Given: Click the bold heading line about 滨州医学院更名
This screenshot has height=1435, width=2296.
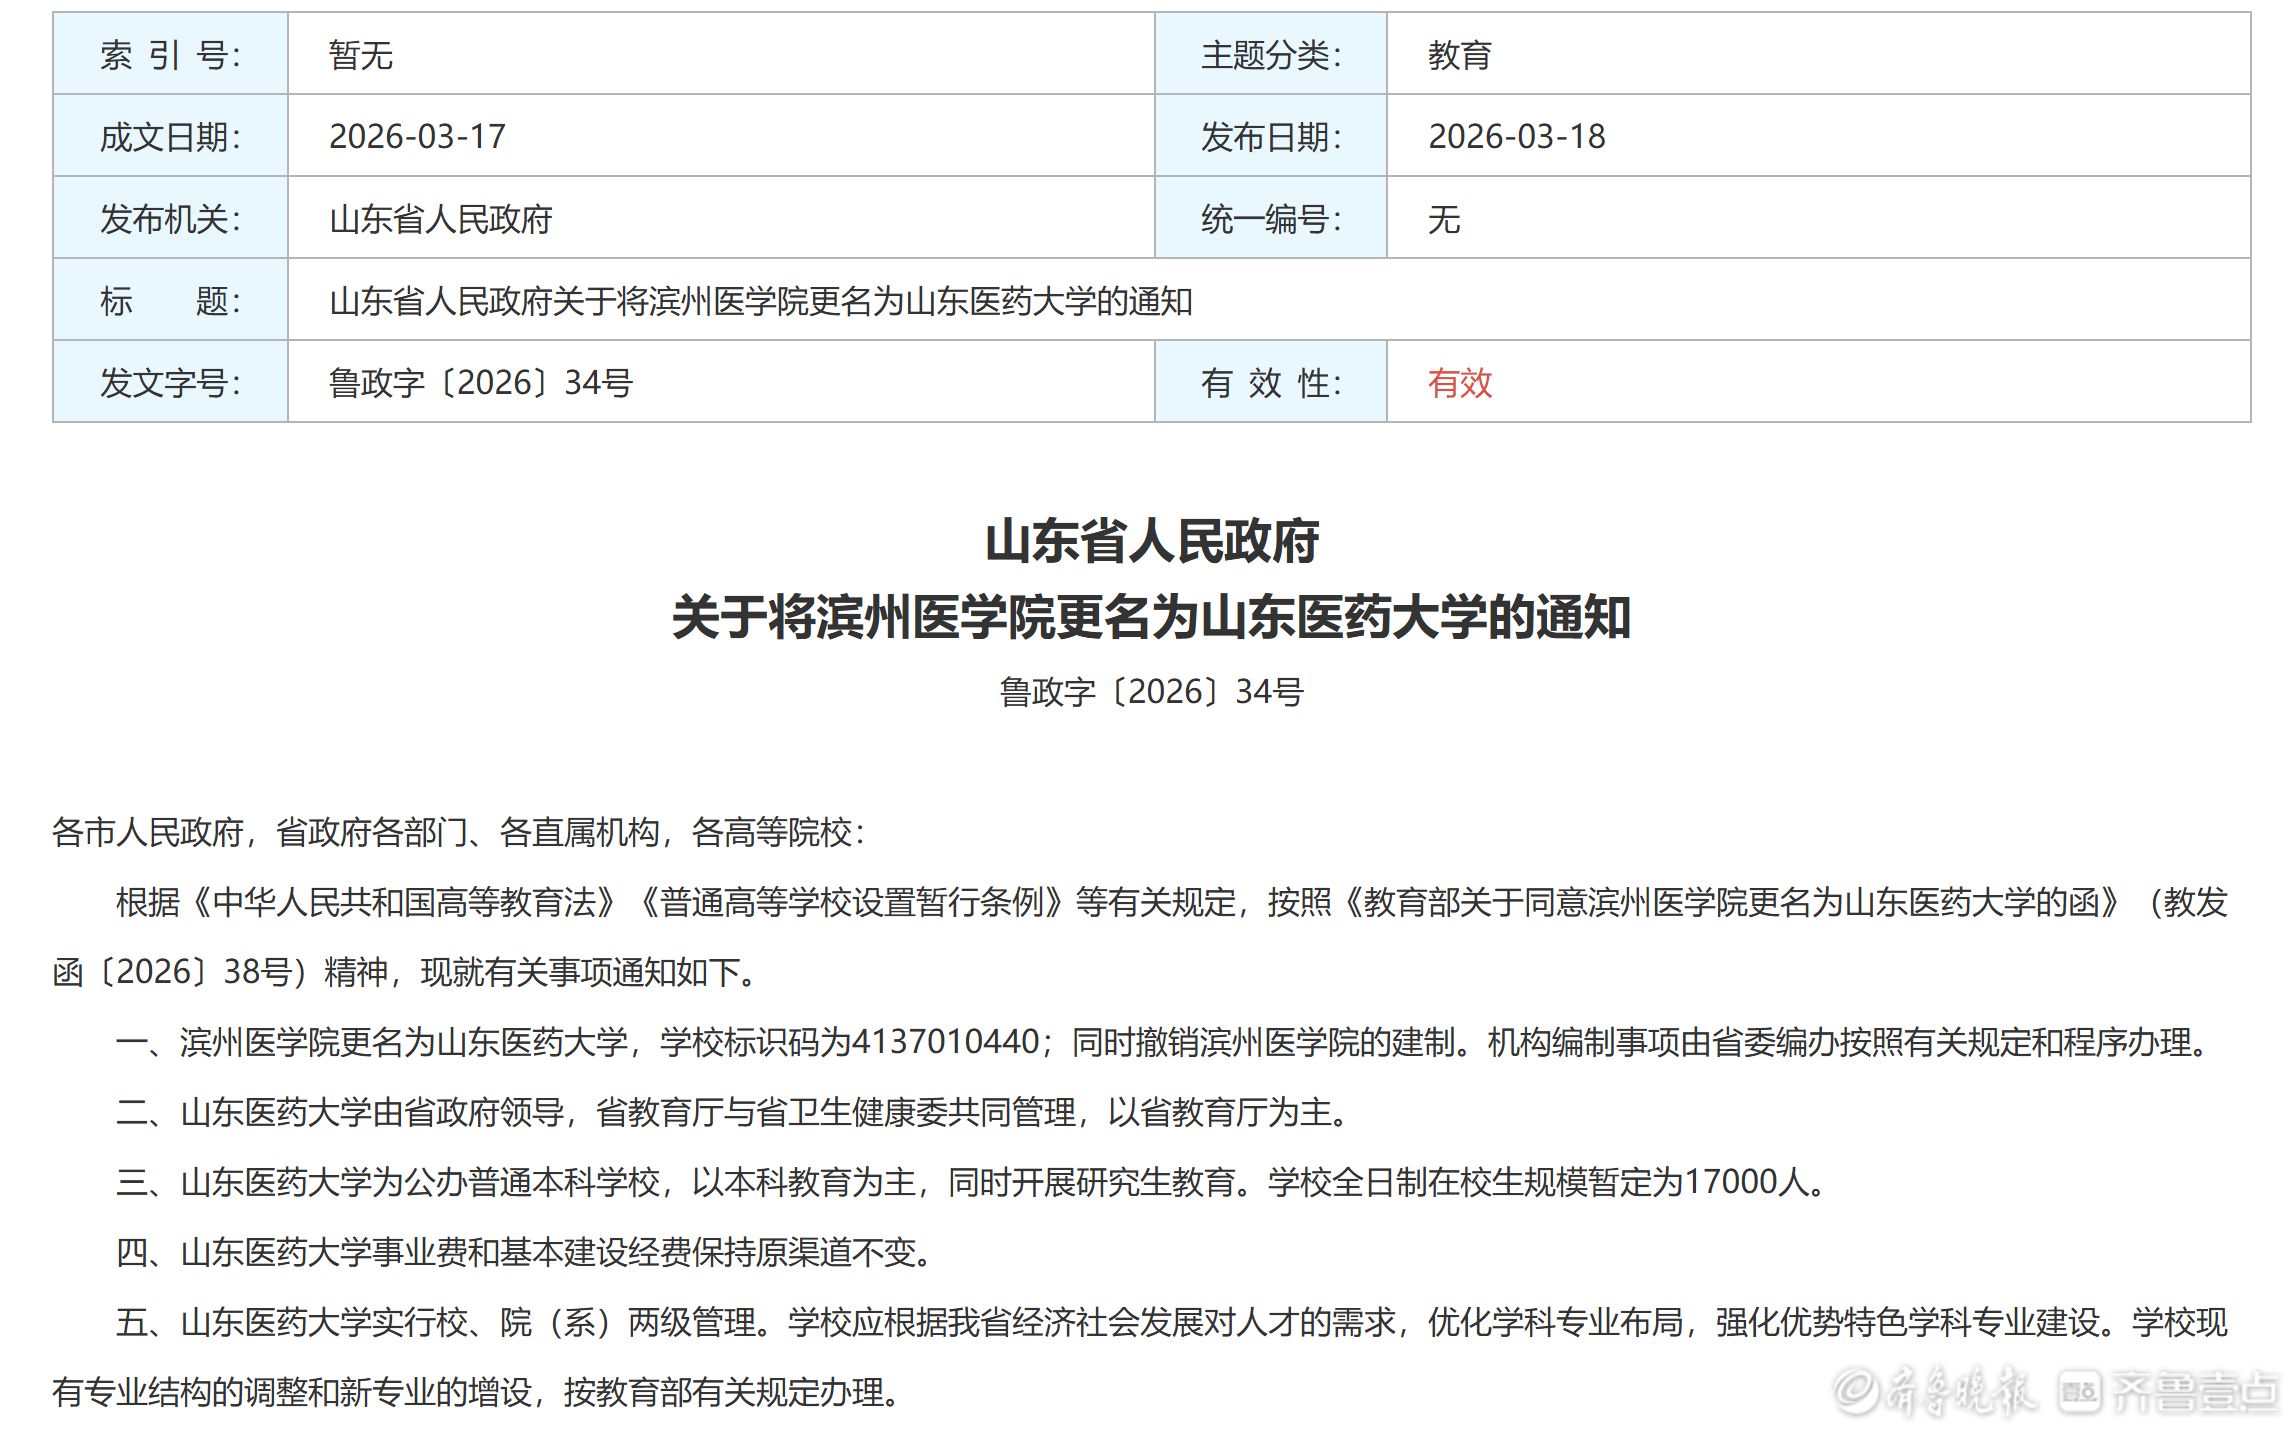Looking at the screenshot, I should click(1151, 617).
